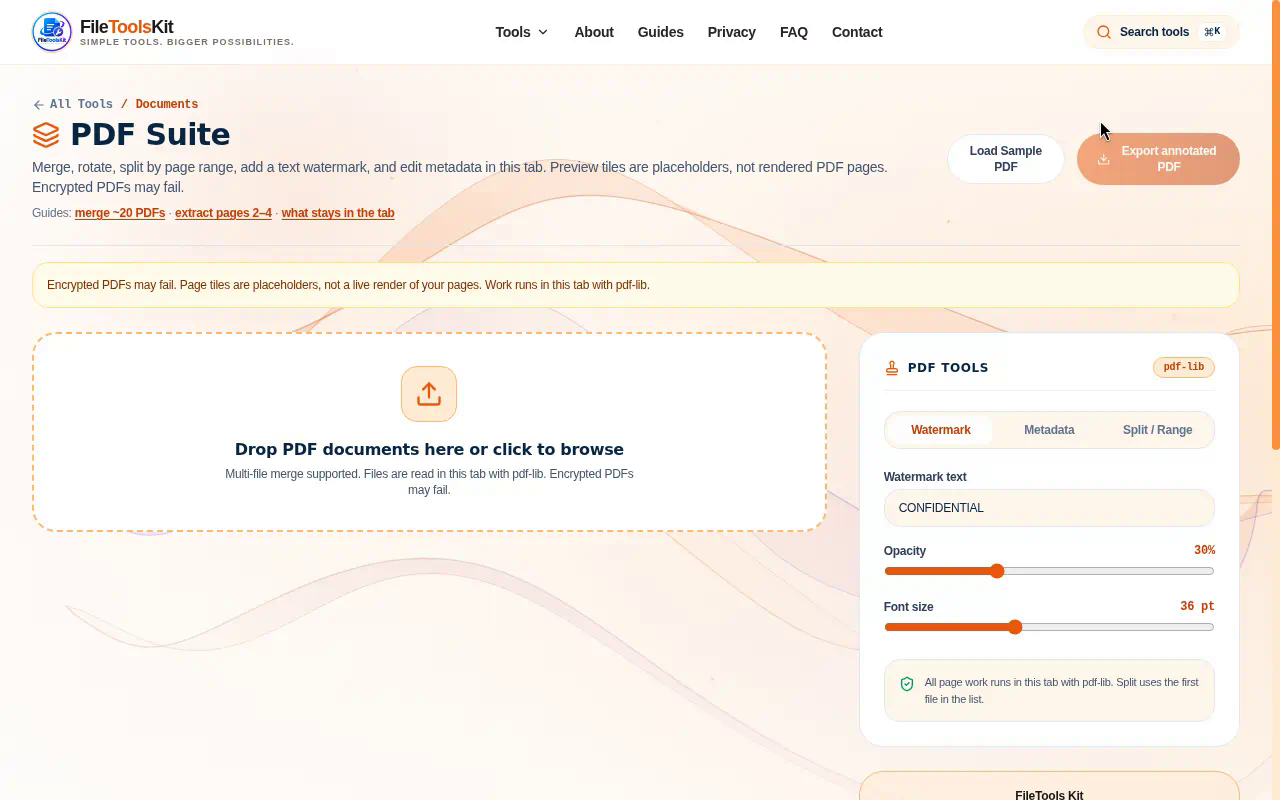Screen dimensions: 1280x800
Task: Click the green shield check icon
Action: tap(907, 684)
